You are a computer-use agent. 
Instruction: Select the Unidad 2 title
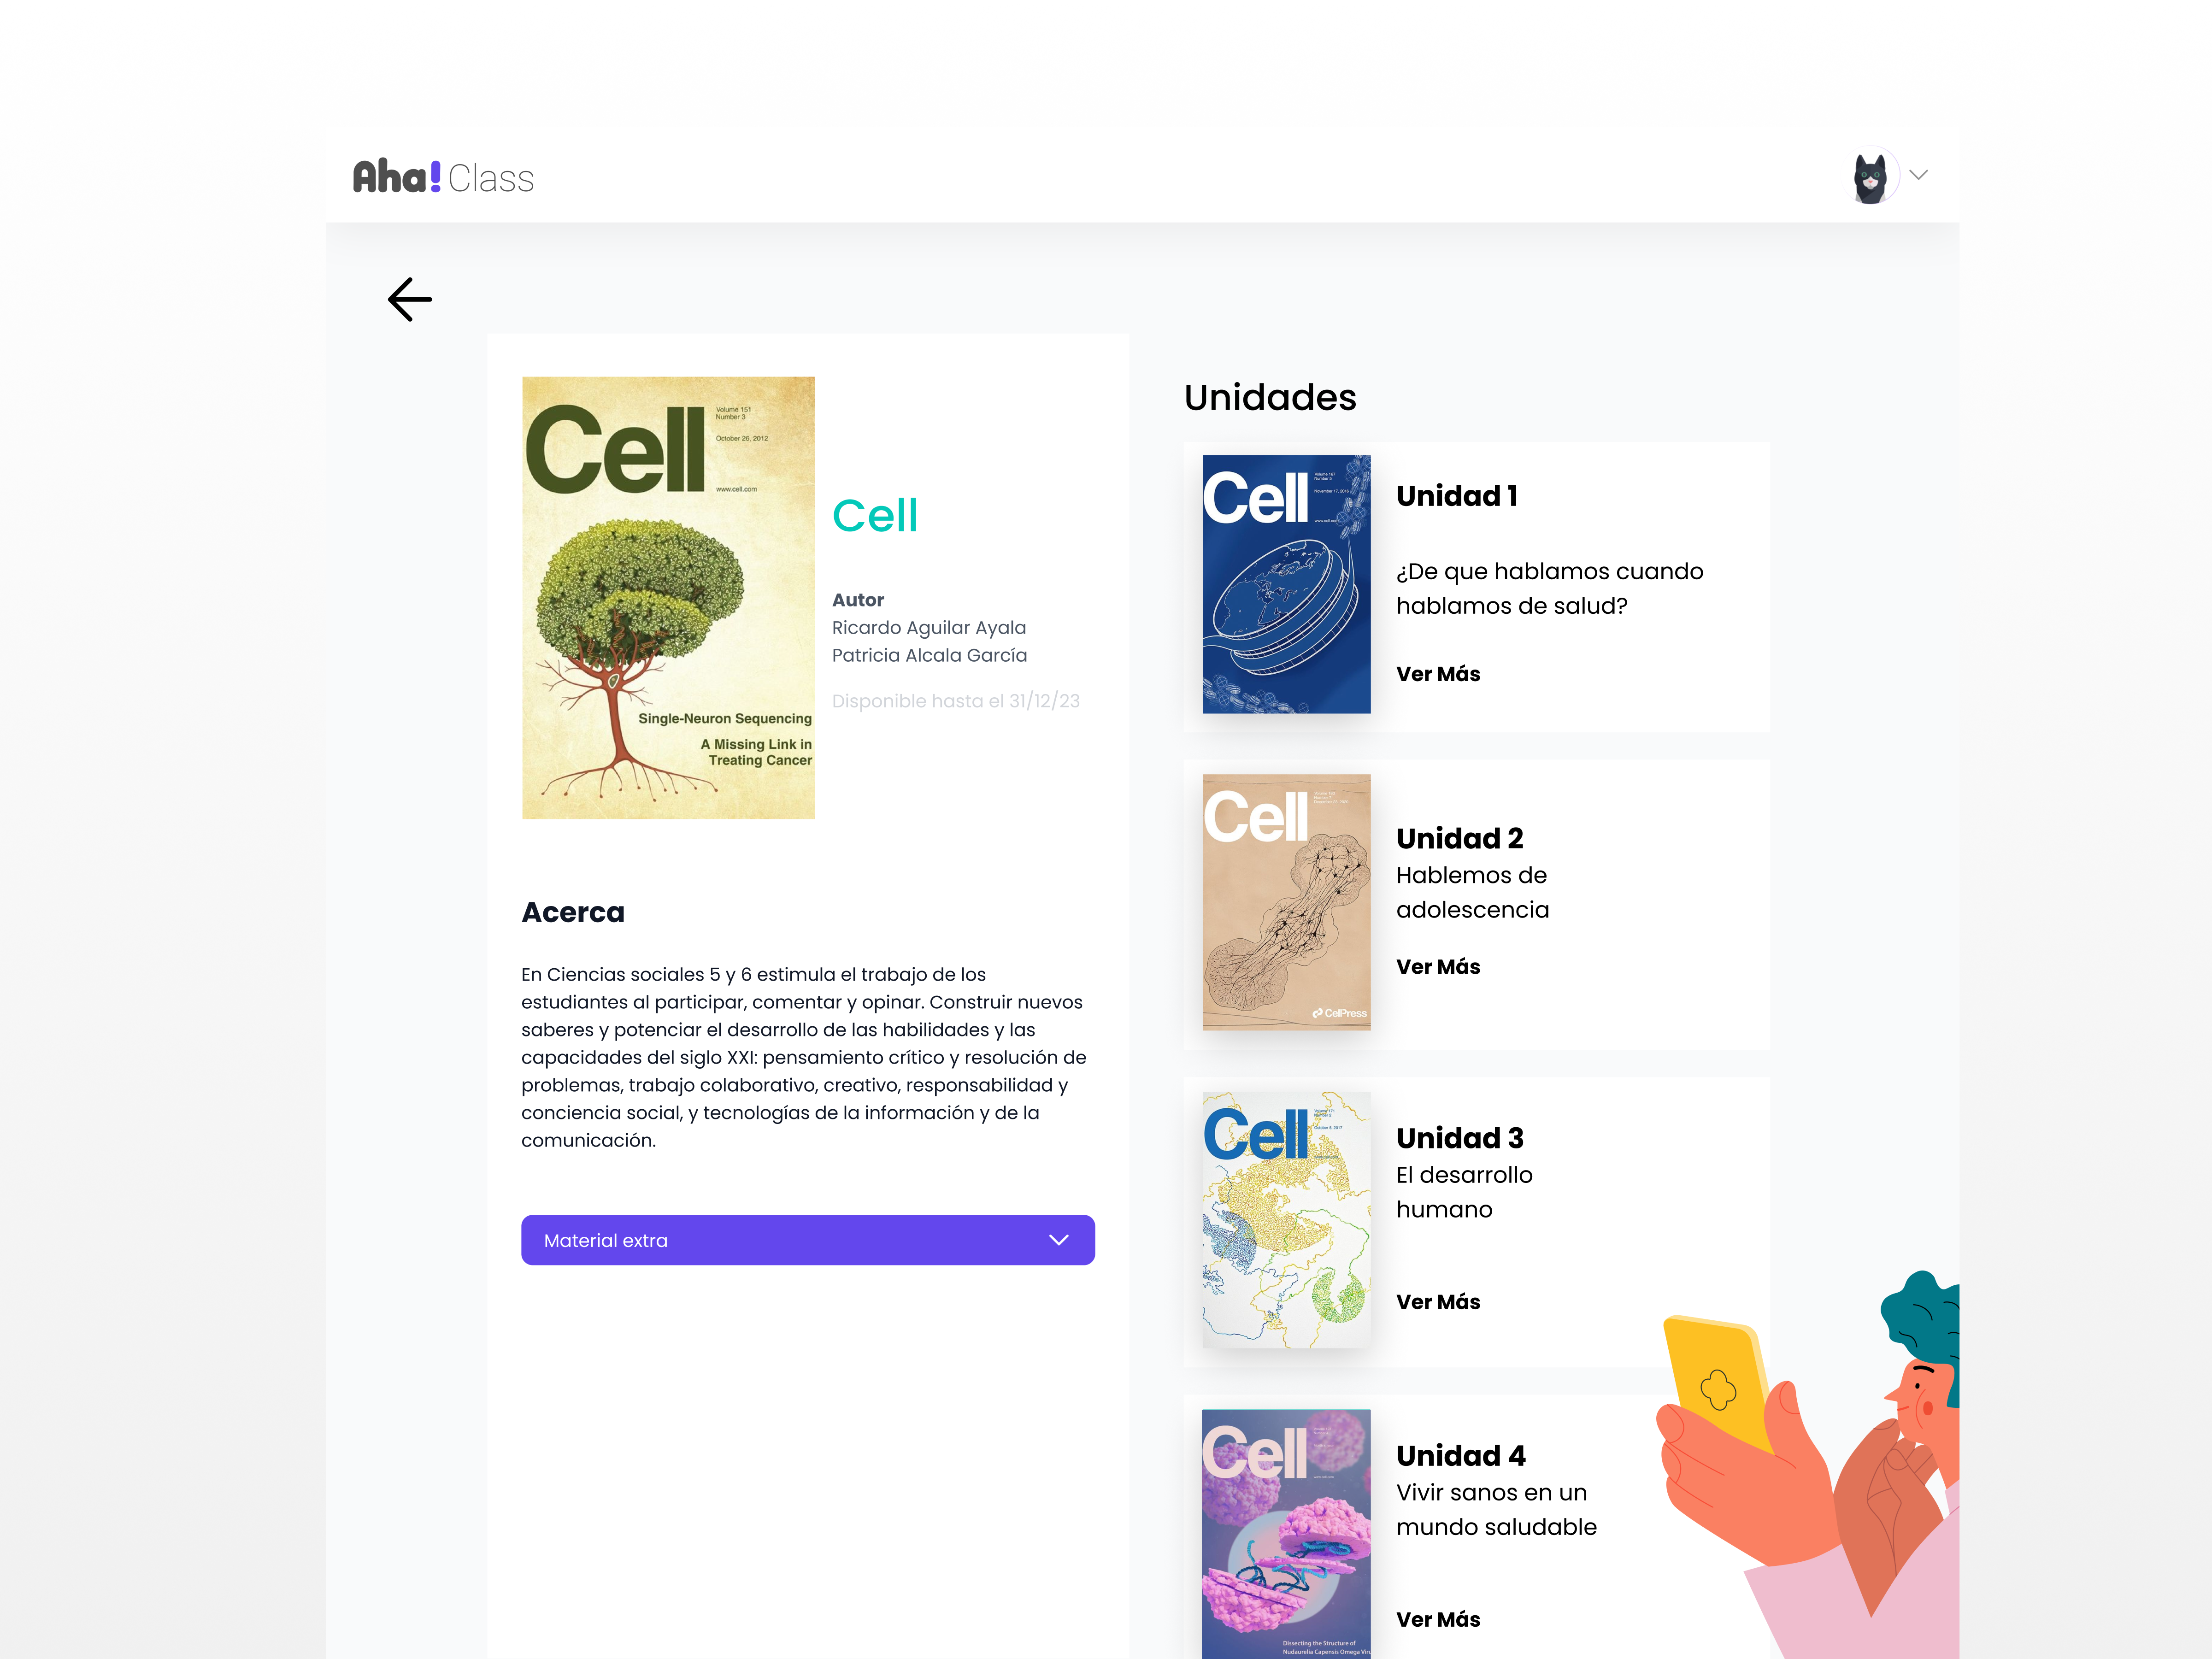[1460, 838]
